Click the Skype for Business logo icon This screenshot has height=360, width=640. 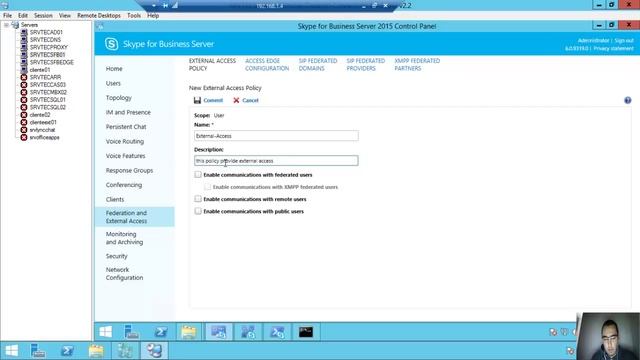111,44
